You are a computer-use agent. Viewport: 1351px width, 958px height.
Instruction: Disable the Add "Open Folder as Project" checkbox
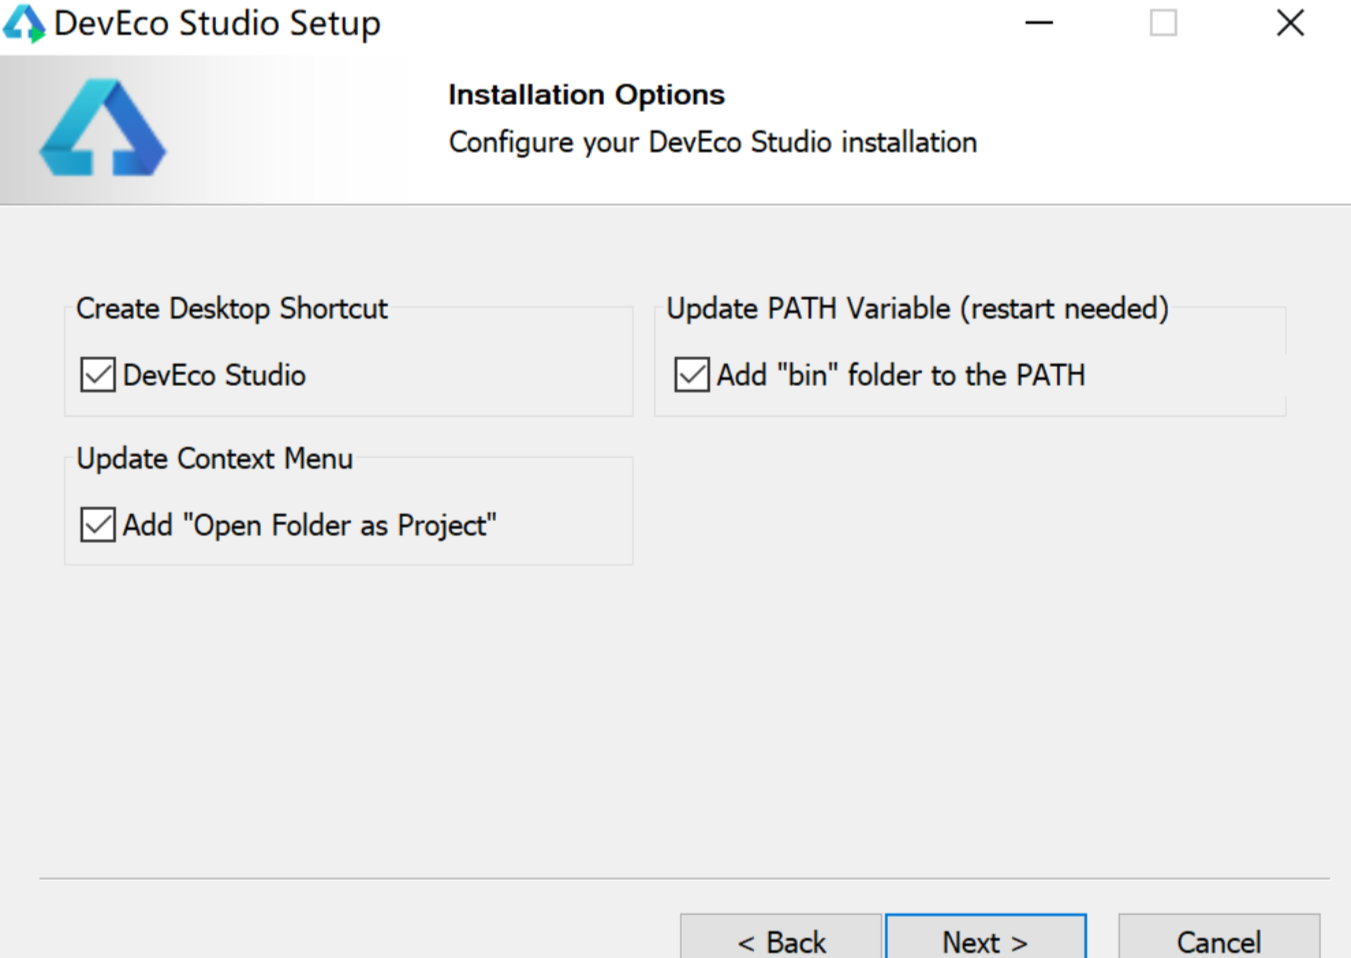98,525
